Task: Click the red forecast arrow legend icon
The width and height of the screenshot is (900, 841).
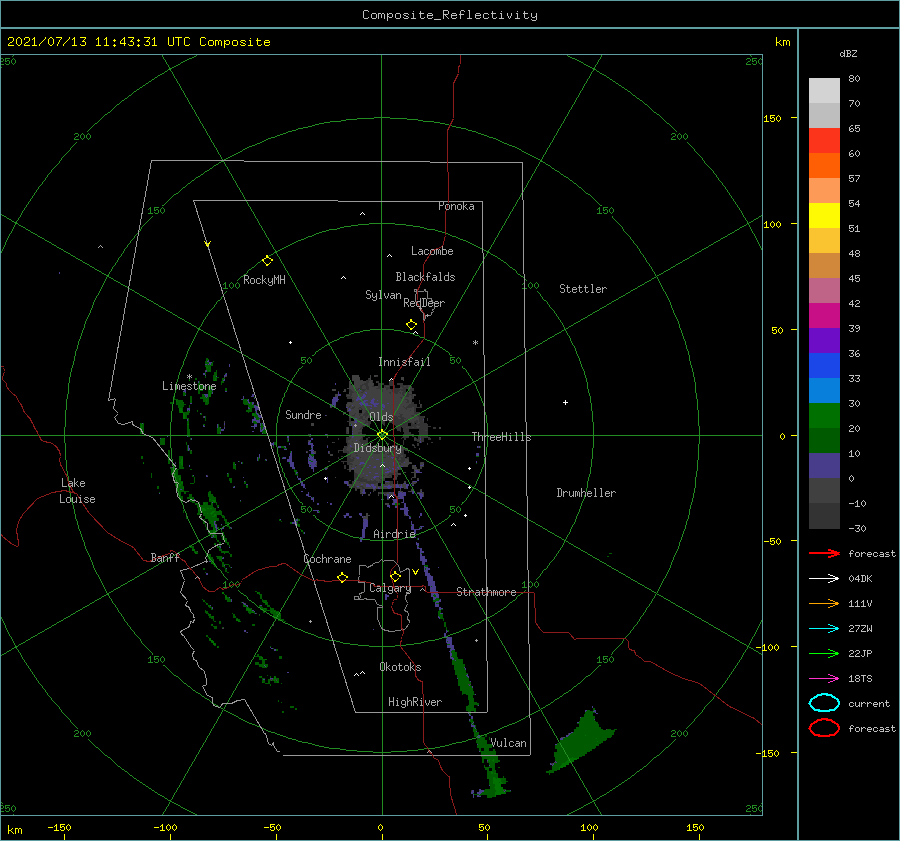Action: 824,553
